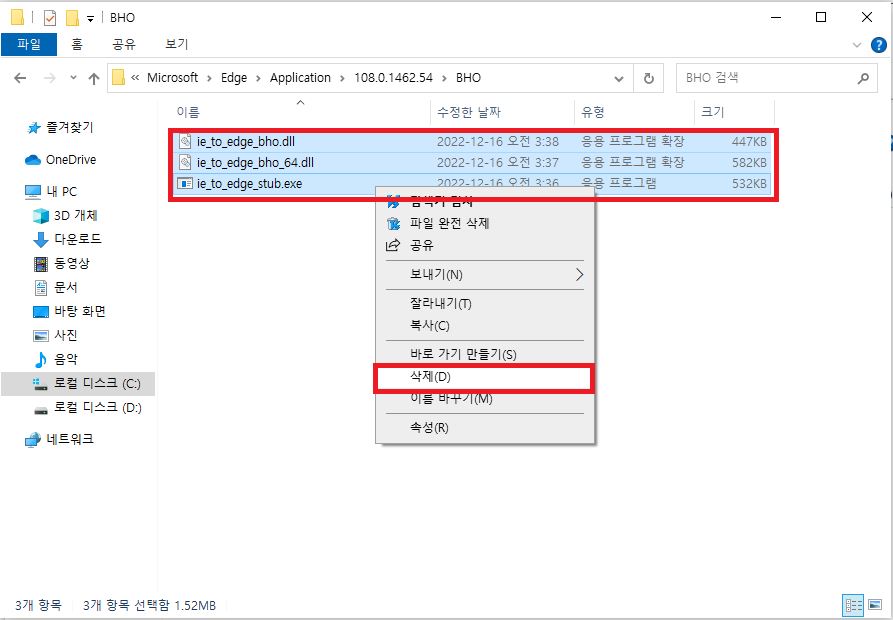Viewport: 893px width, 620px height.
Task: Click the back navigation arrow
Action: 18,78
